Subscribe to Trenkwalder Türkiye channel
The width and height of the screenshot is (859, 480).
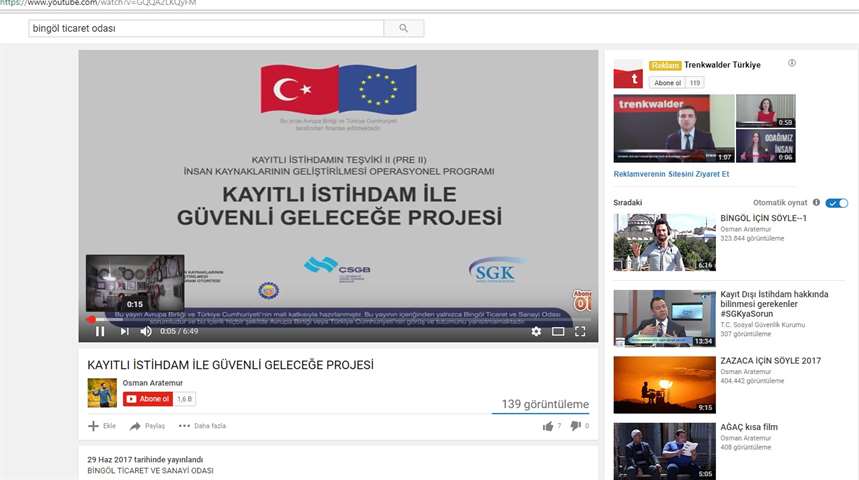[667, 83]
